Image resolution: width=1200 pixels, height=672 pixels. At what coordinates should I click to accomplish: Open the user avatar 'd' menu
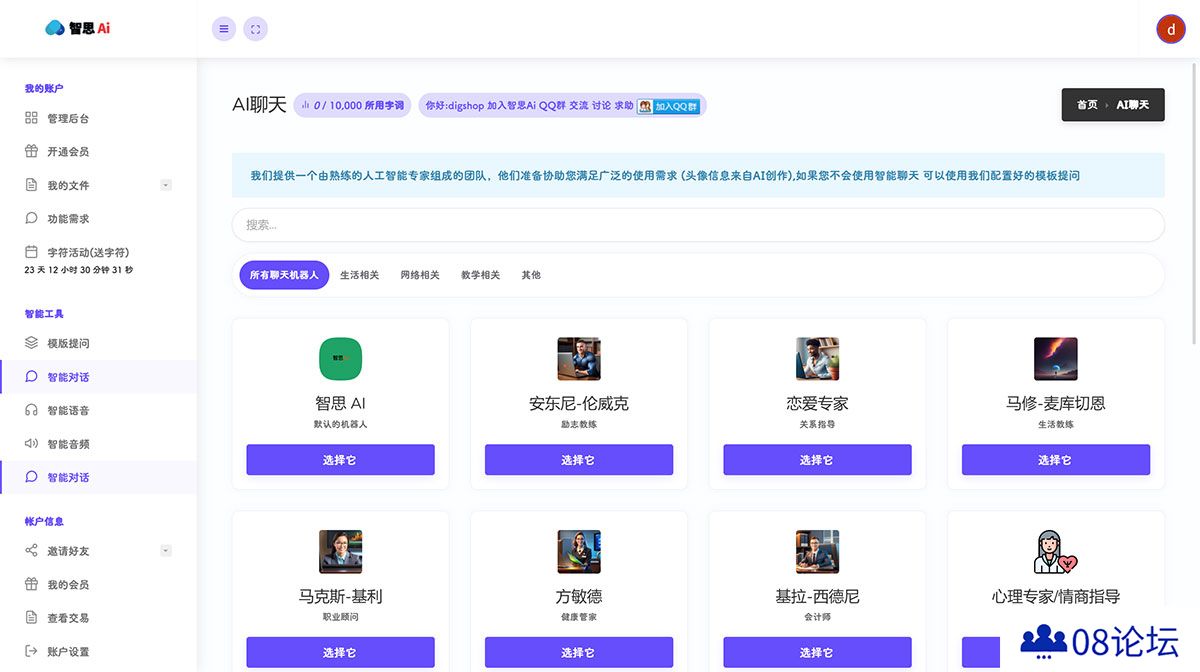coord(1170,29)
